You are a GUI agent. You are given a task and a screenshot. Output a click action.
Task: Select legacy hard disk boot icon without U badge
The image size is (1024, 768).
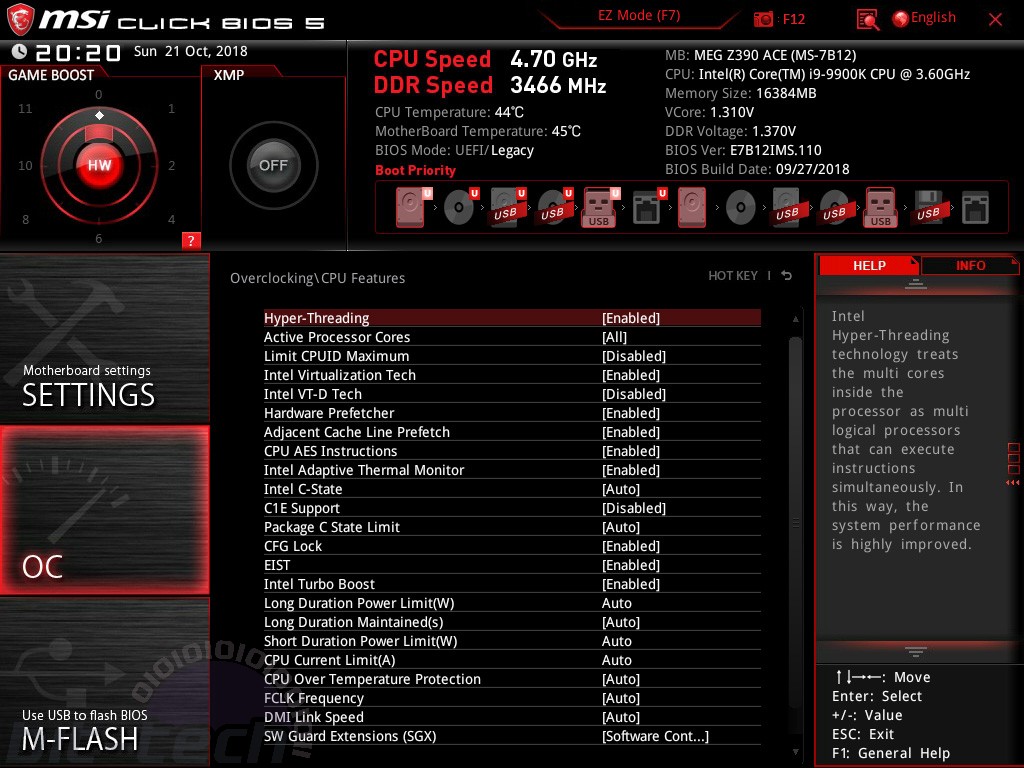pos(692,207)
